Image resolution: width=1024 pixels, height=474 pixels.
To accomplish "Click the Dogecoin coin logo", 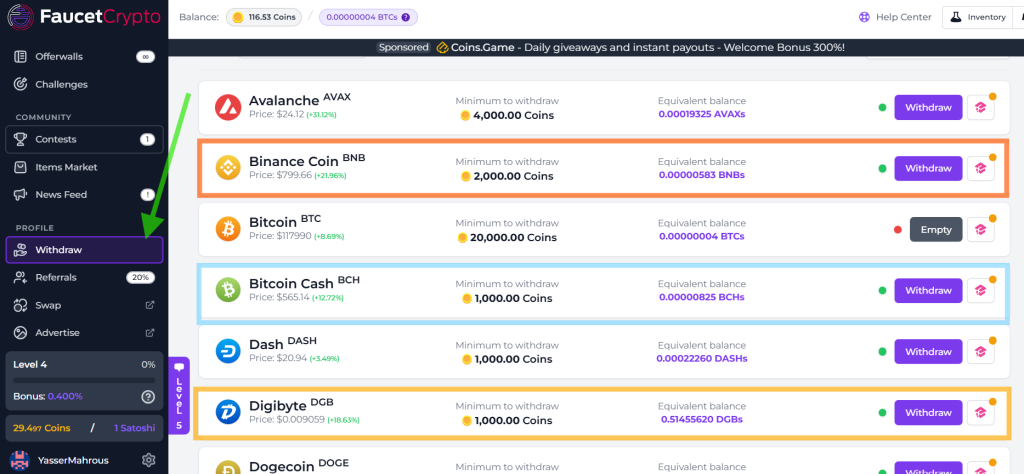I will (x=229, y=469).
